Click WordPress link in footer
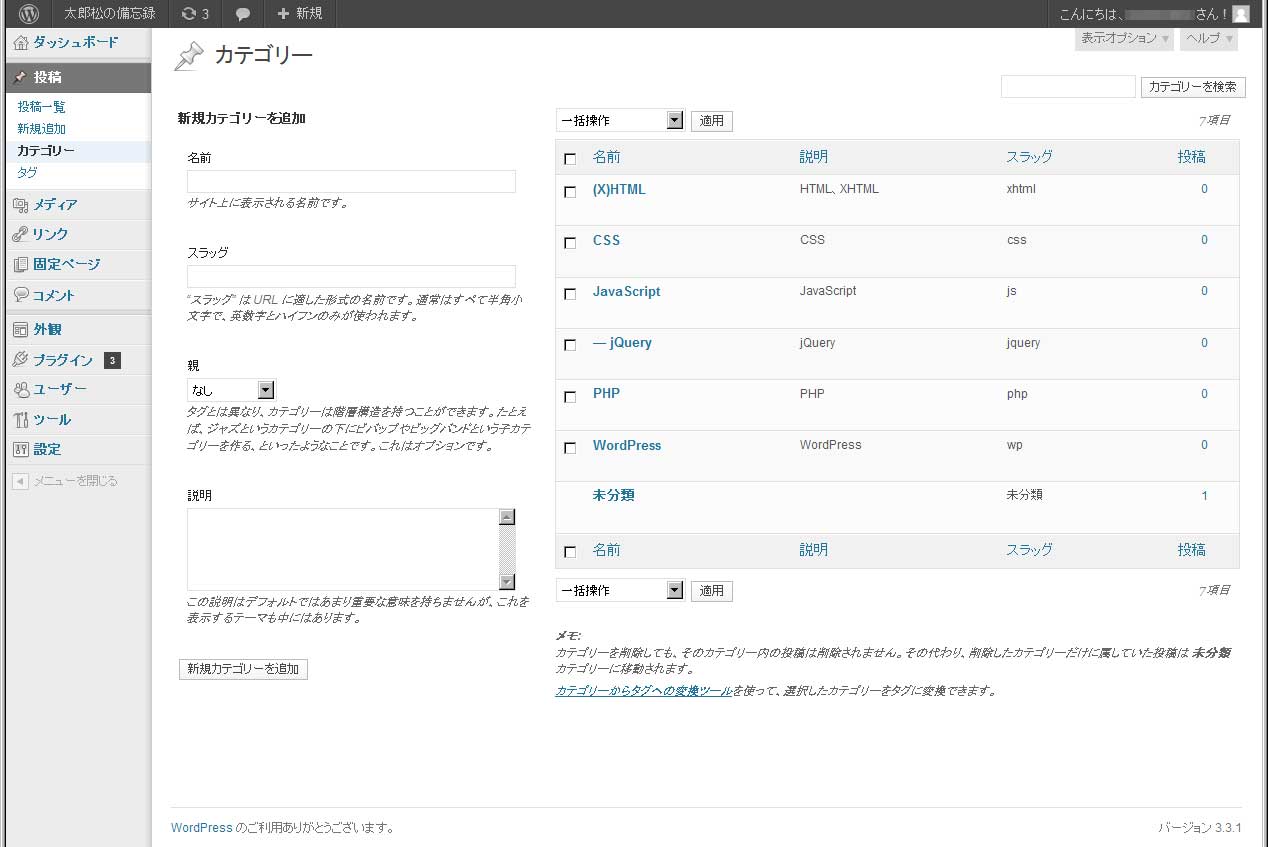 201,828
